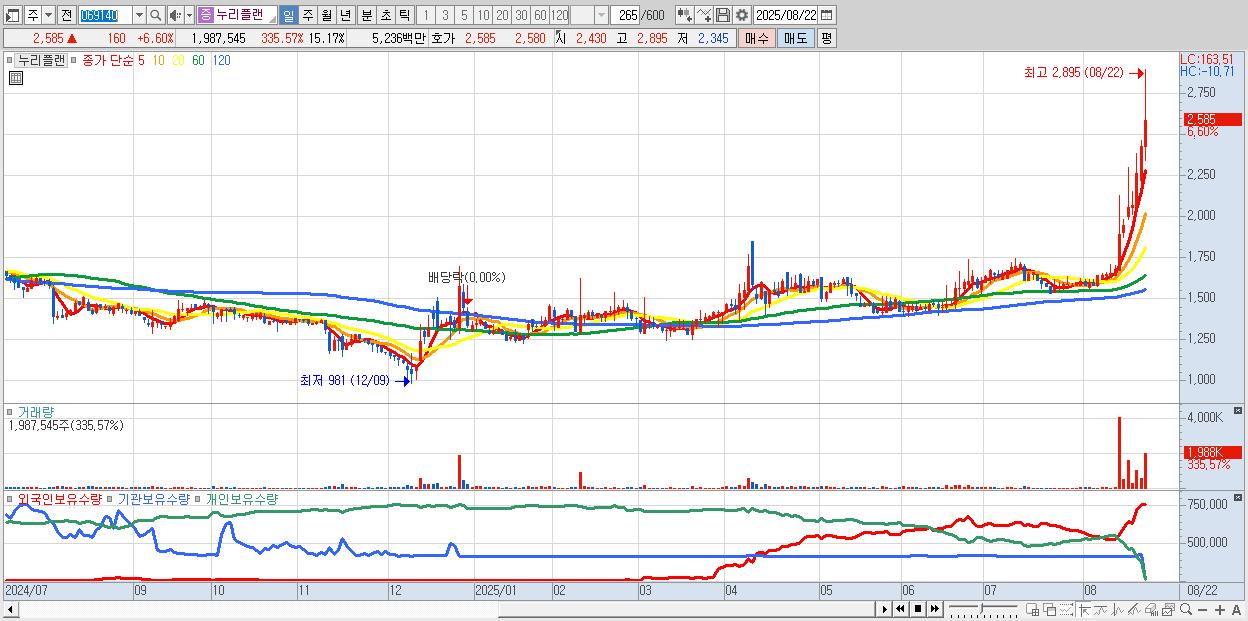Click the purple 증 badge icon
1248x621 pixels.
click(x=205, y=15)
